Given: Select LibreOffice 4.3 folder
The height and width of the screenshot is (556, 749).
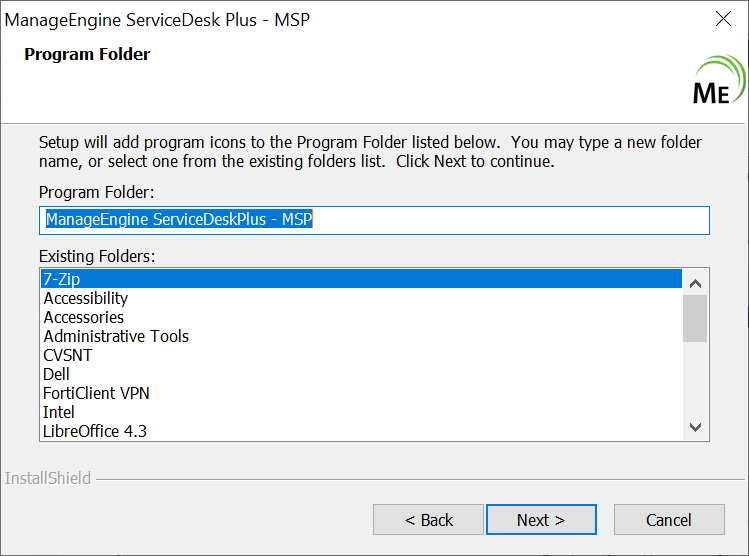Looking at the screenshot, I should click(x=96, y=431).
